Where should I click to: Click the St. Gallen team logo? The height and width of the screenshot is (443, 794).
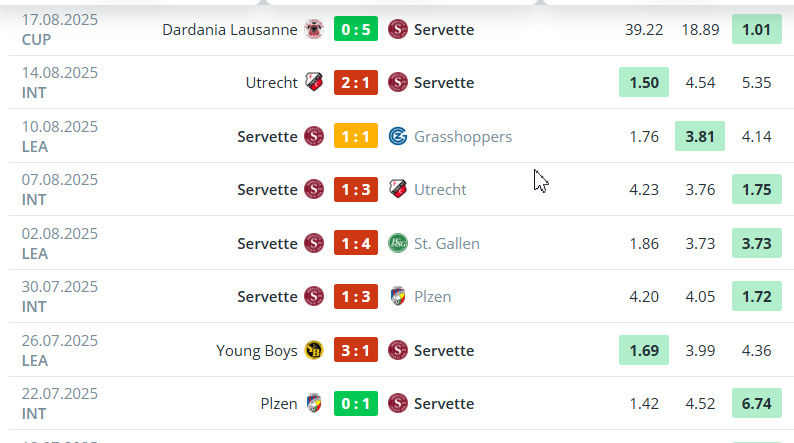pos(397,243)
